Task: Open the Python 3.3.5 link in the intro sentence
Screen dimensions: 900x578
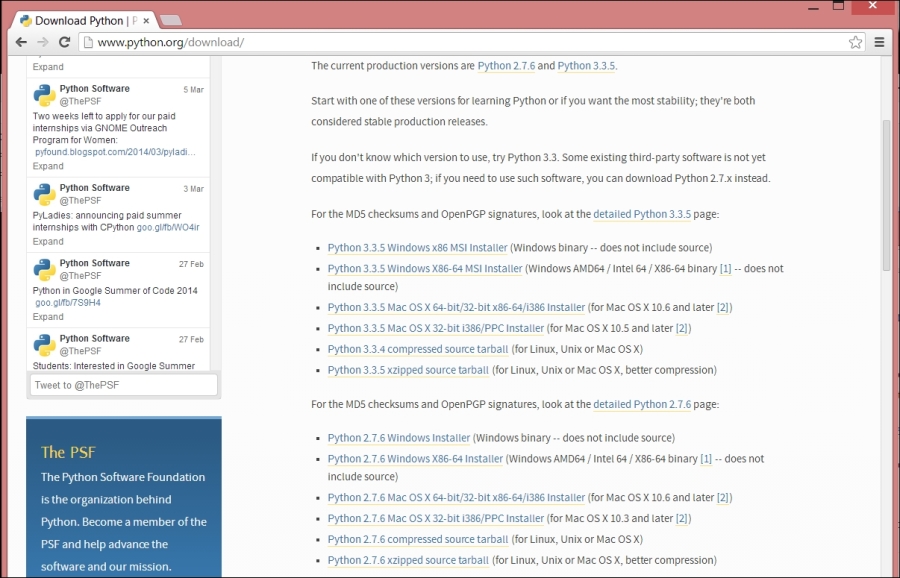Action: (x=586, y=66)
